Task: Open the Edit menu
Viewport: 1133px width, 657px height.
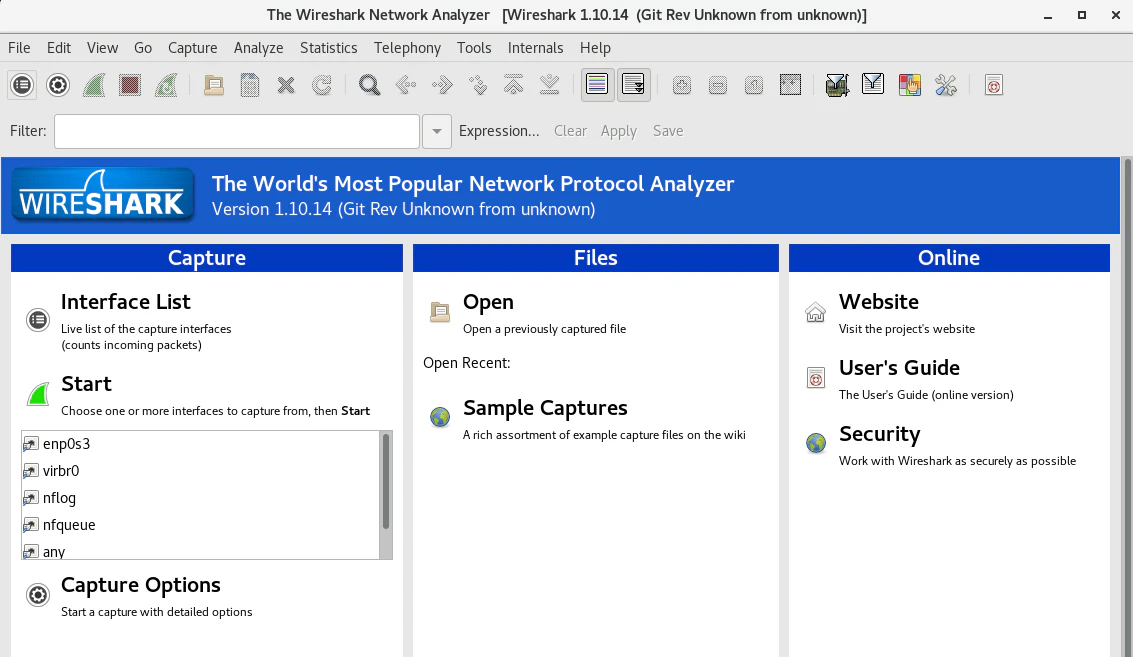Action: tap(59, 48)
